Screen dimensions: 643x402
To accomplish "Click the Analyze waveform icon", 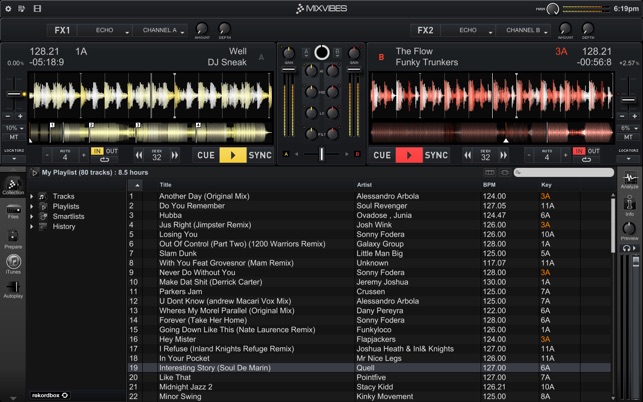I will [x=629, y=180].
